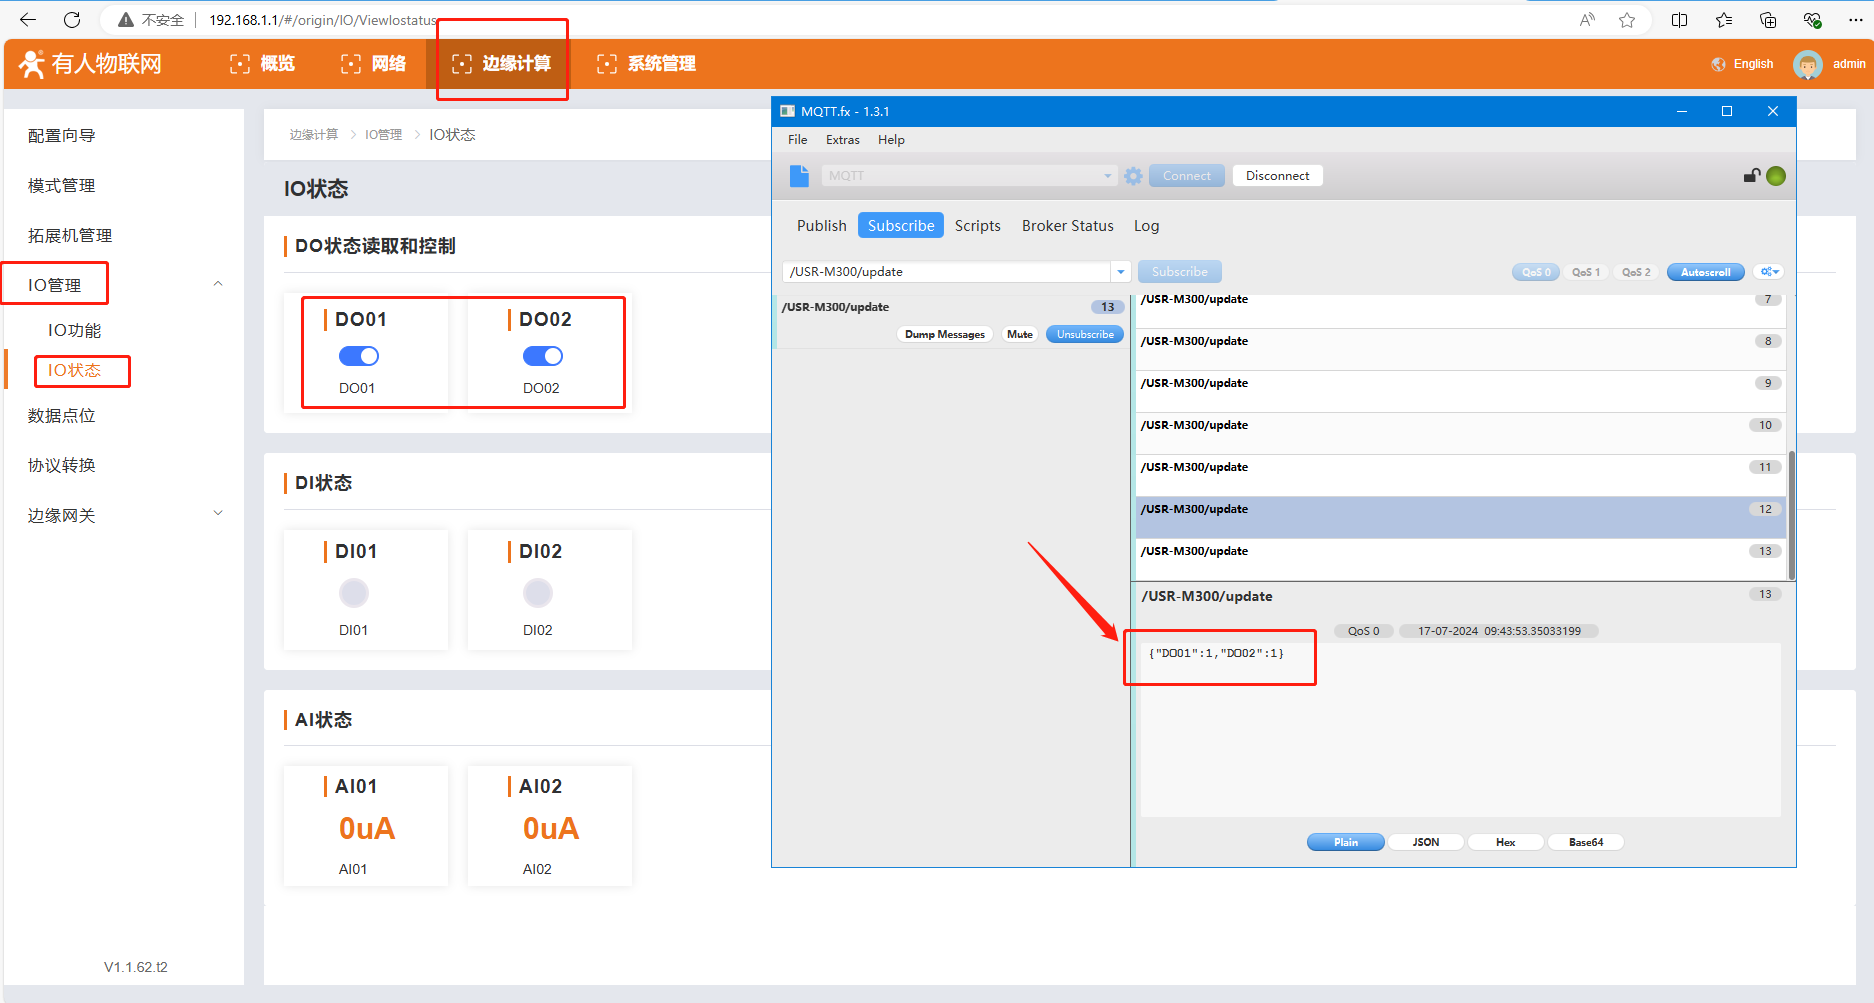The height and width of the screenshot is (1003, 1874).
Task: Click the open padlock security icon
Action: pyautogui.click(x=1751, y=176)
